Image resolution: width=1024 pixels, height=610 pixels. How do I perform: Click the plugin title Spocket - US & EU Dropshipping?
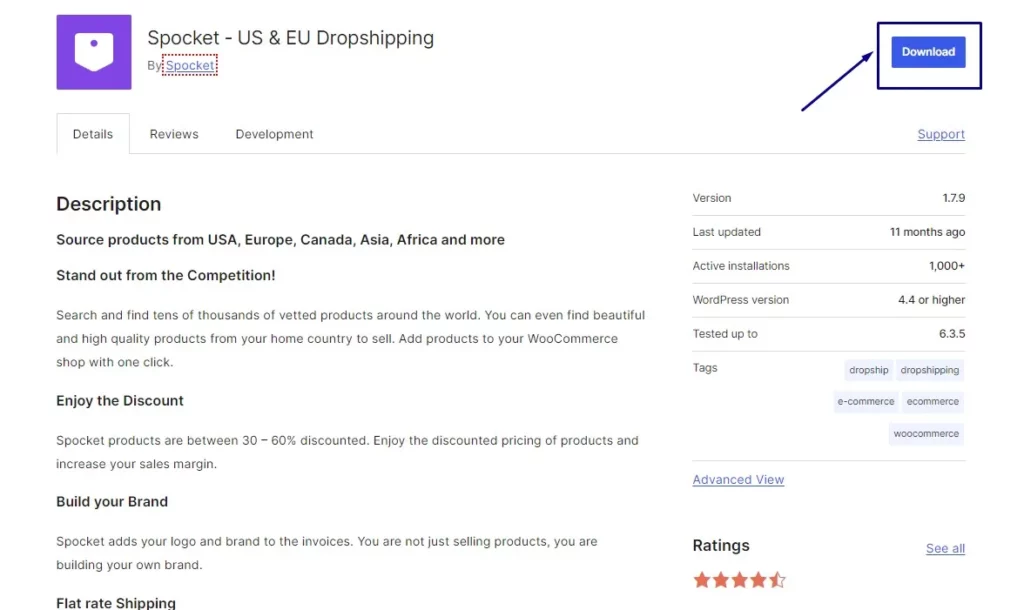tap(291, 38)
